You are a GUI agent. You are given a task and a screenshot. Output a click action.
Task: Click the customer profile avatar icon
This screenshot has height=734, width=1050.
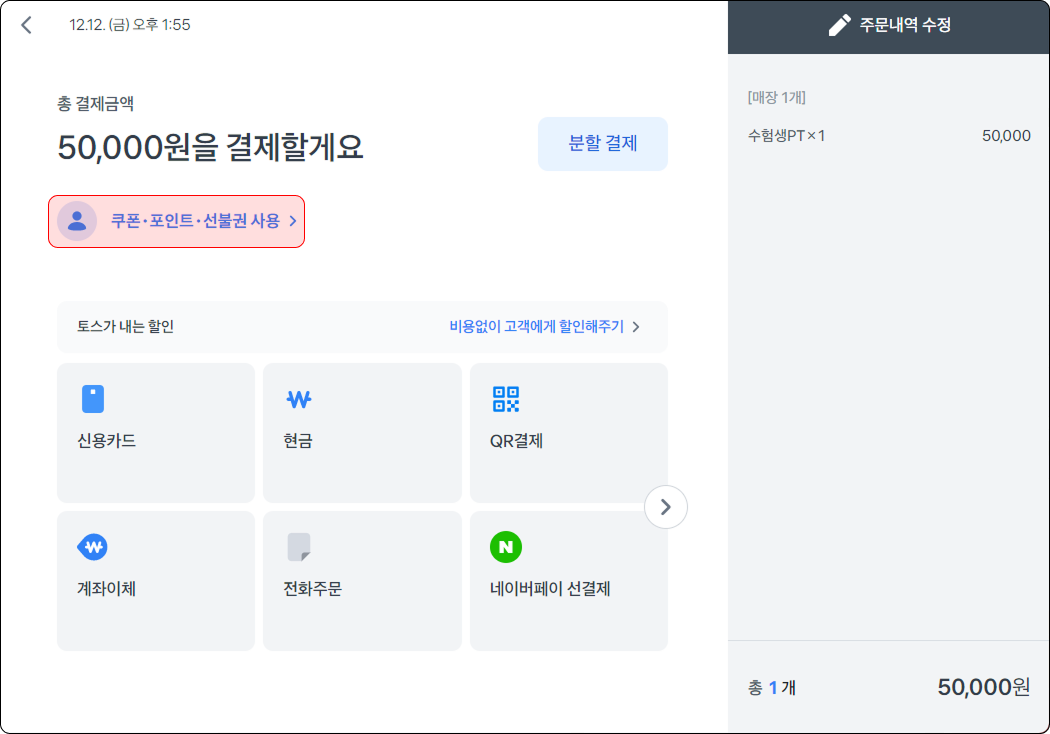[77, 221]
